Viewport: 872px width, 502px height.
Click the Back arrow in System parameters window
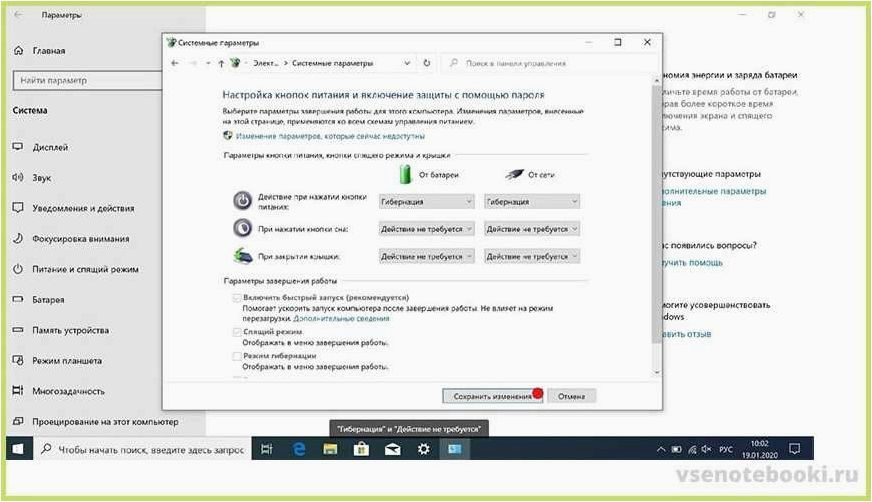tap(175, 63)
